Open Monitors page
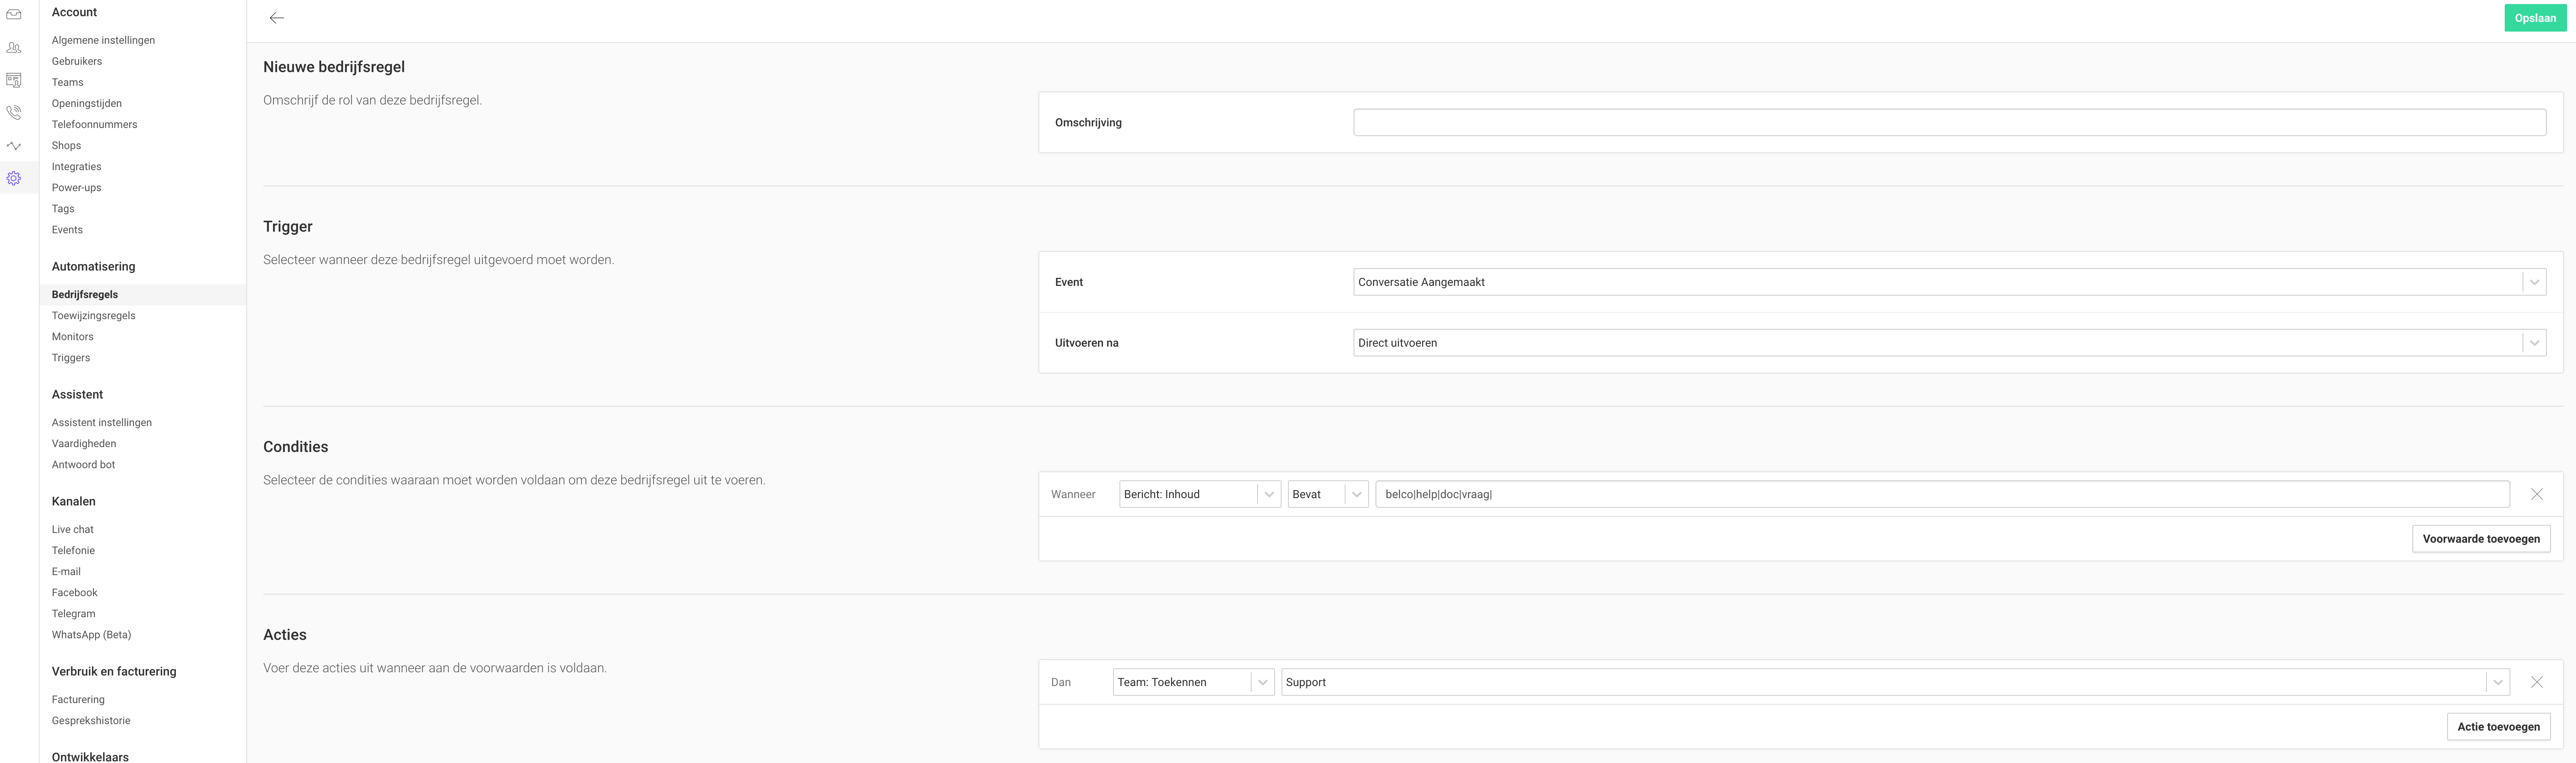2576x763 pixels. tap(72, 336)
